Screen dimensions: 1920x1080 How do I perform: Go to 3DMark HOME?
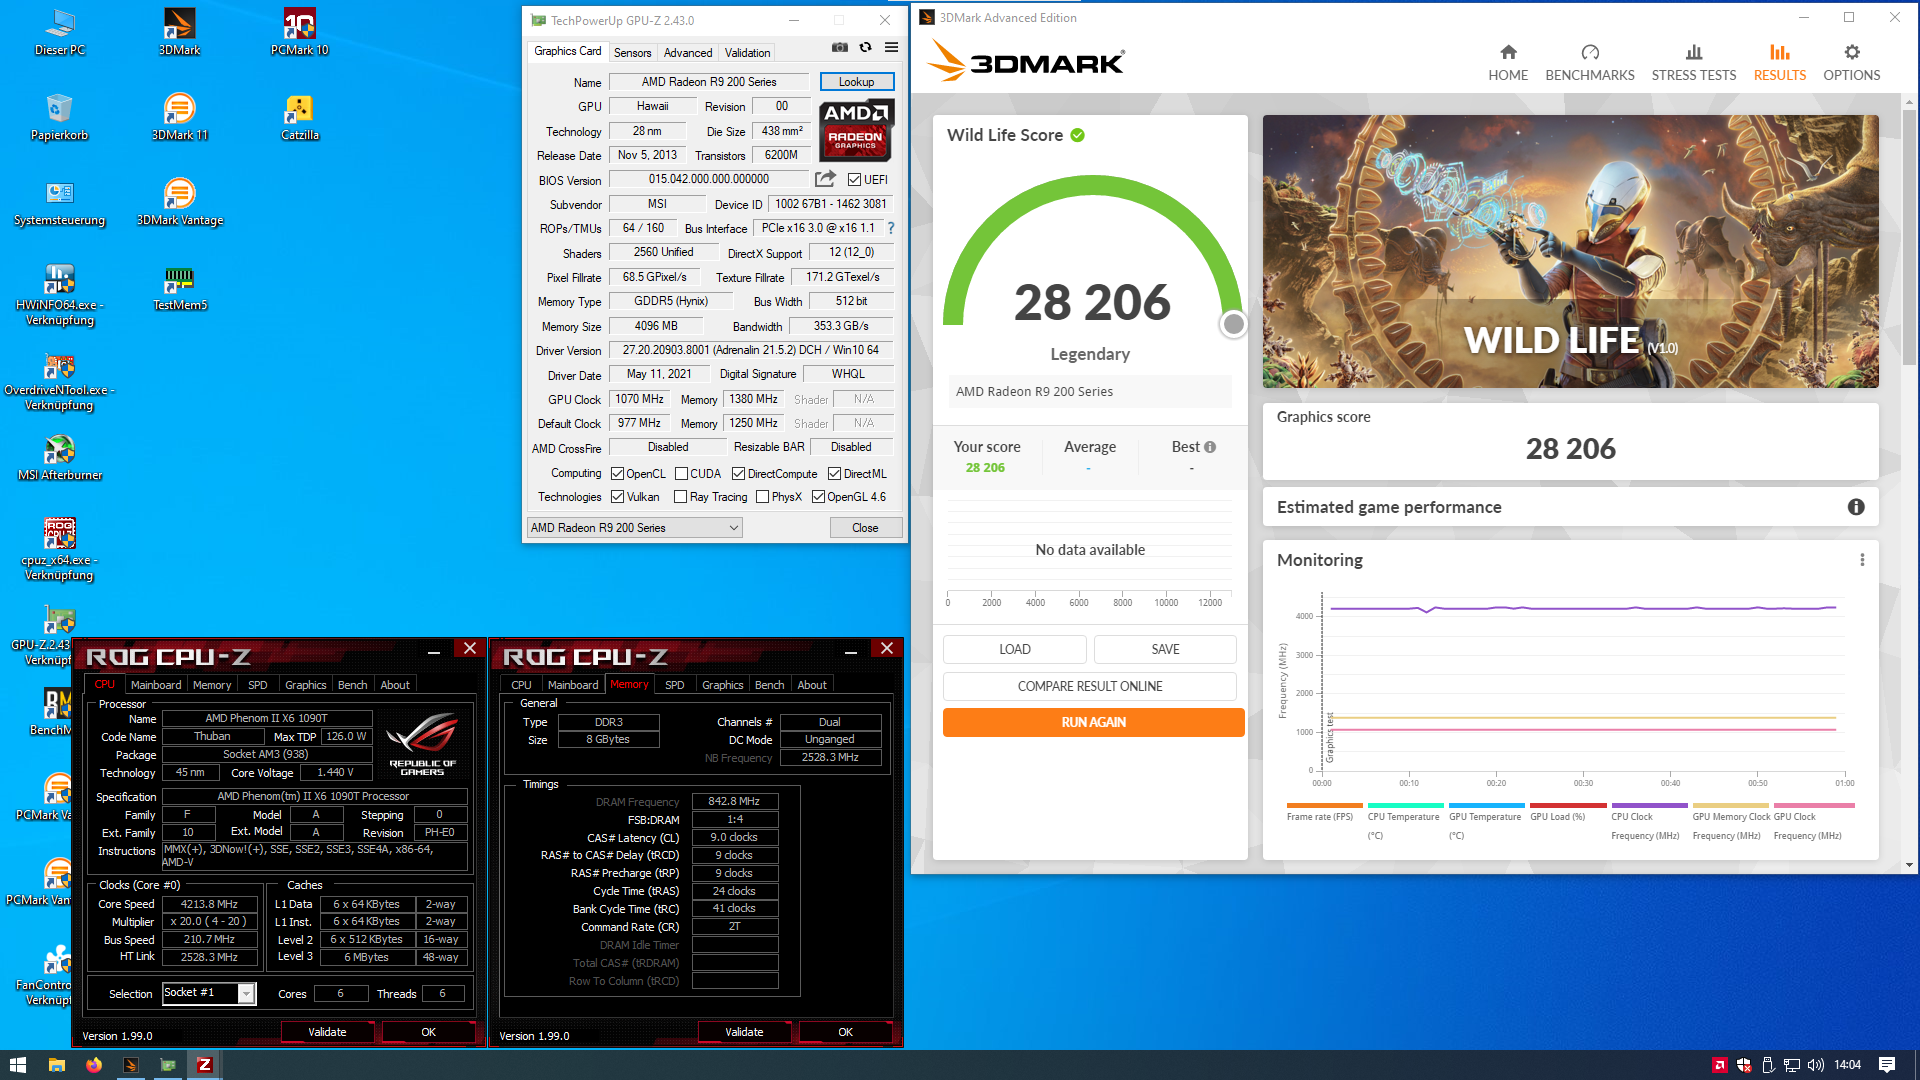click(1508, 62)
